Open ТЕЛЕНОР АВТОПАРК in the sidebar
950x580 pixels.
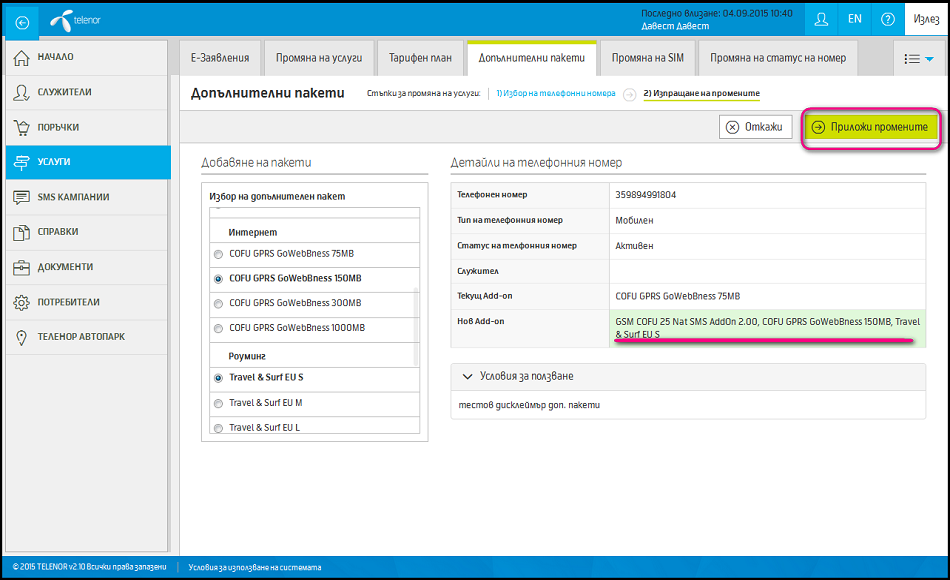point(87,337)
